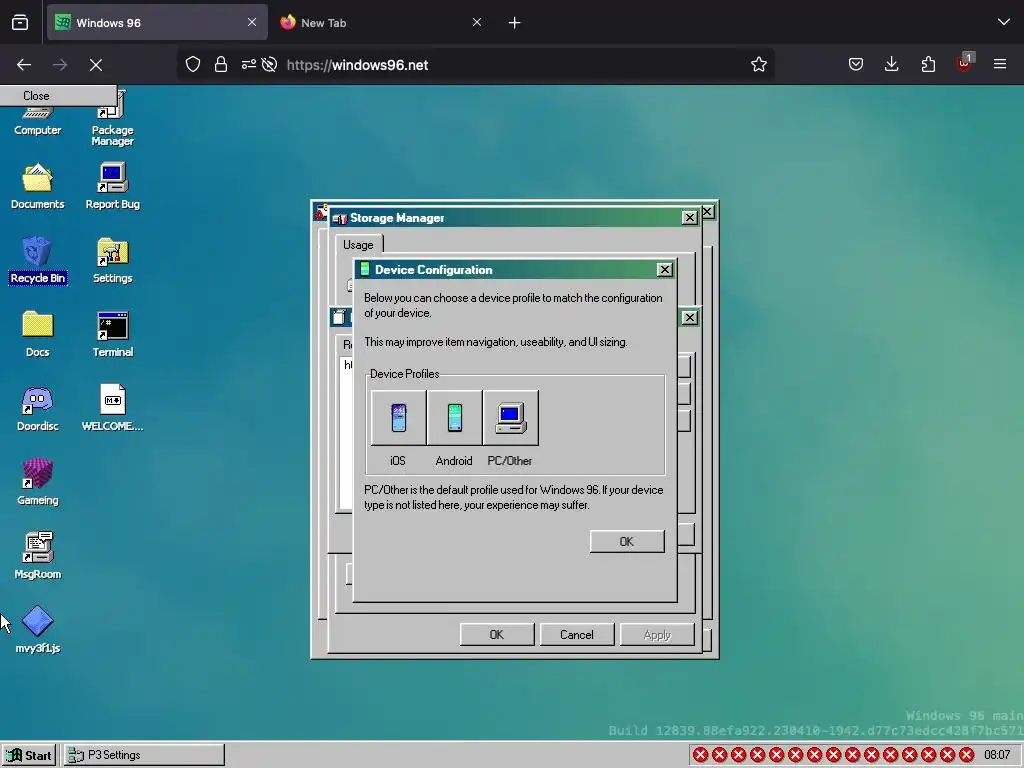The image size is (1024, 768).
Task: Click the taskbar clock showing 08:07
Action: click(997, 755)
